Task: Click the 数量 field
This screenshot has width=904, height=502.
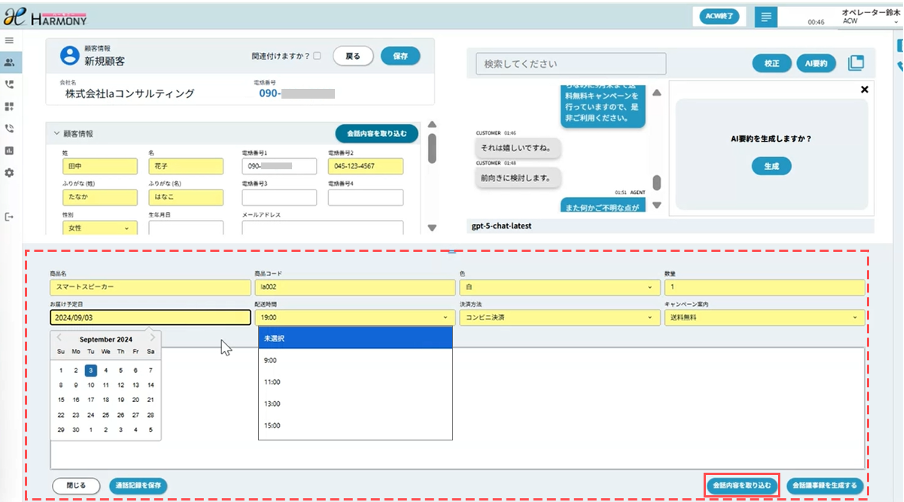Action: (x=764, y=287)
